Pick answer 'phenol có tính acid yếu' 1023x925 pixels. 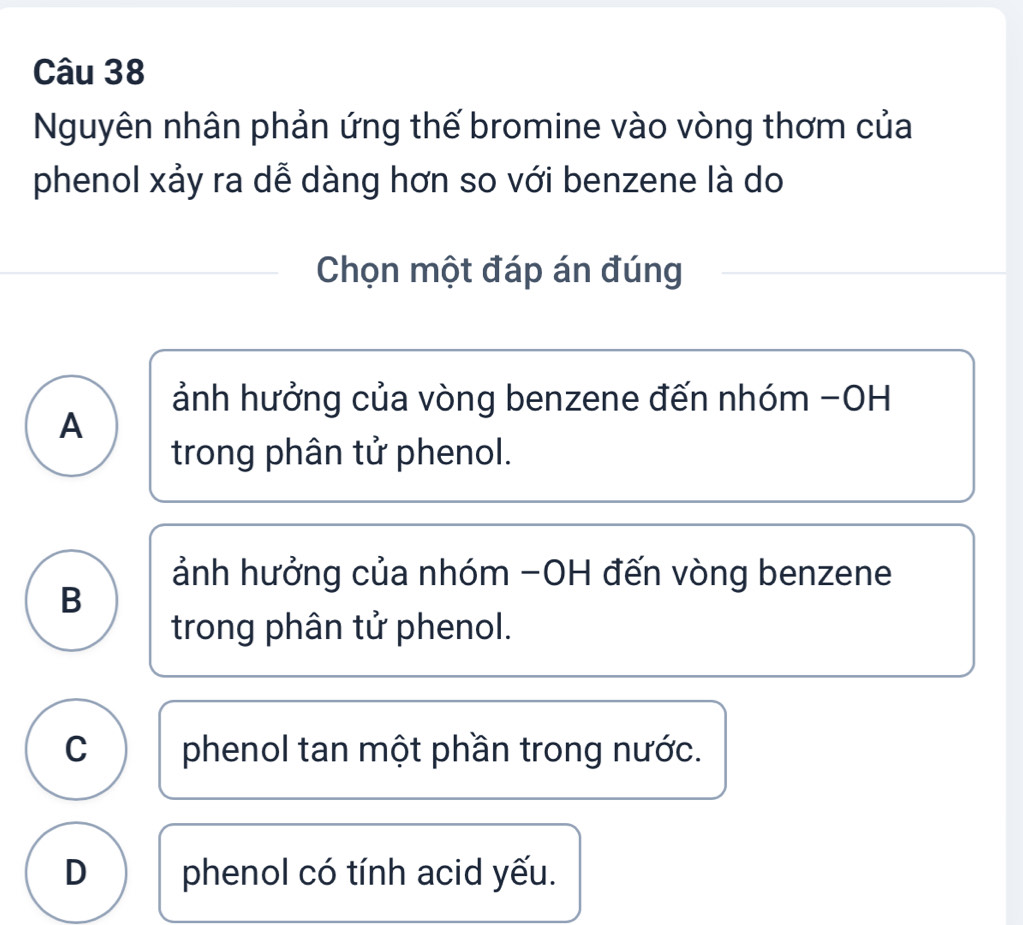(x=369, y=873)
